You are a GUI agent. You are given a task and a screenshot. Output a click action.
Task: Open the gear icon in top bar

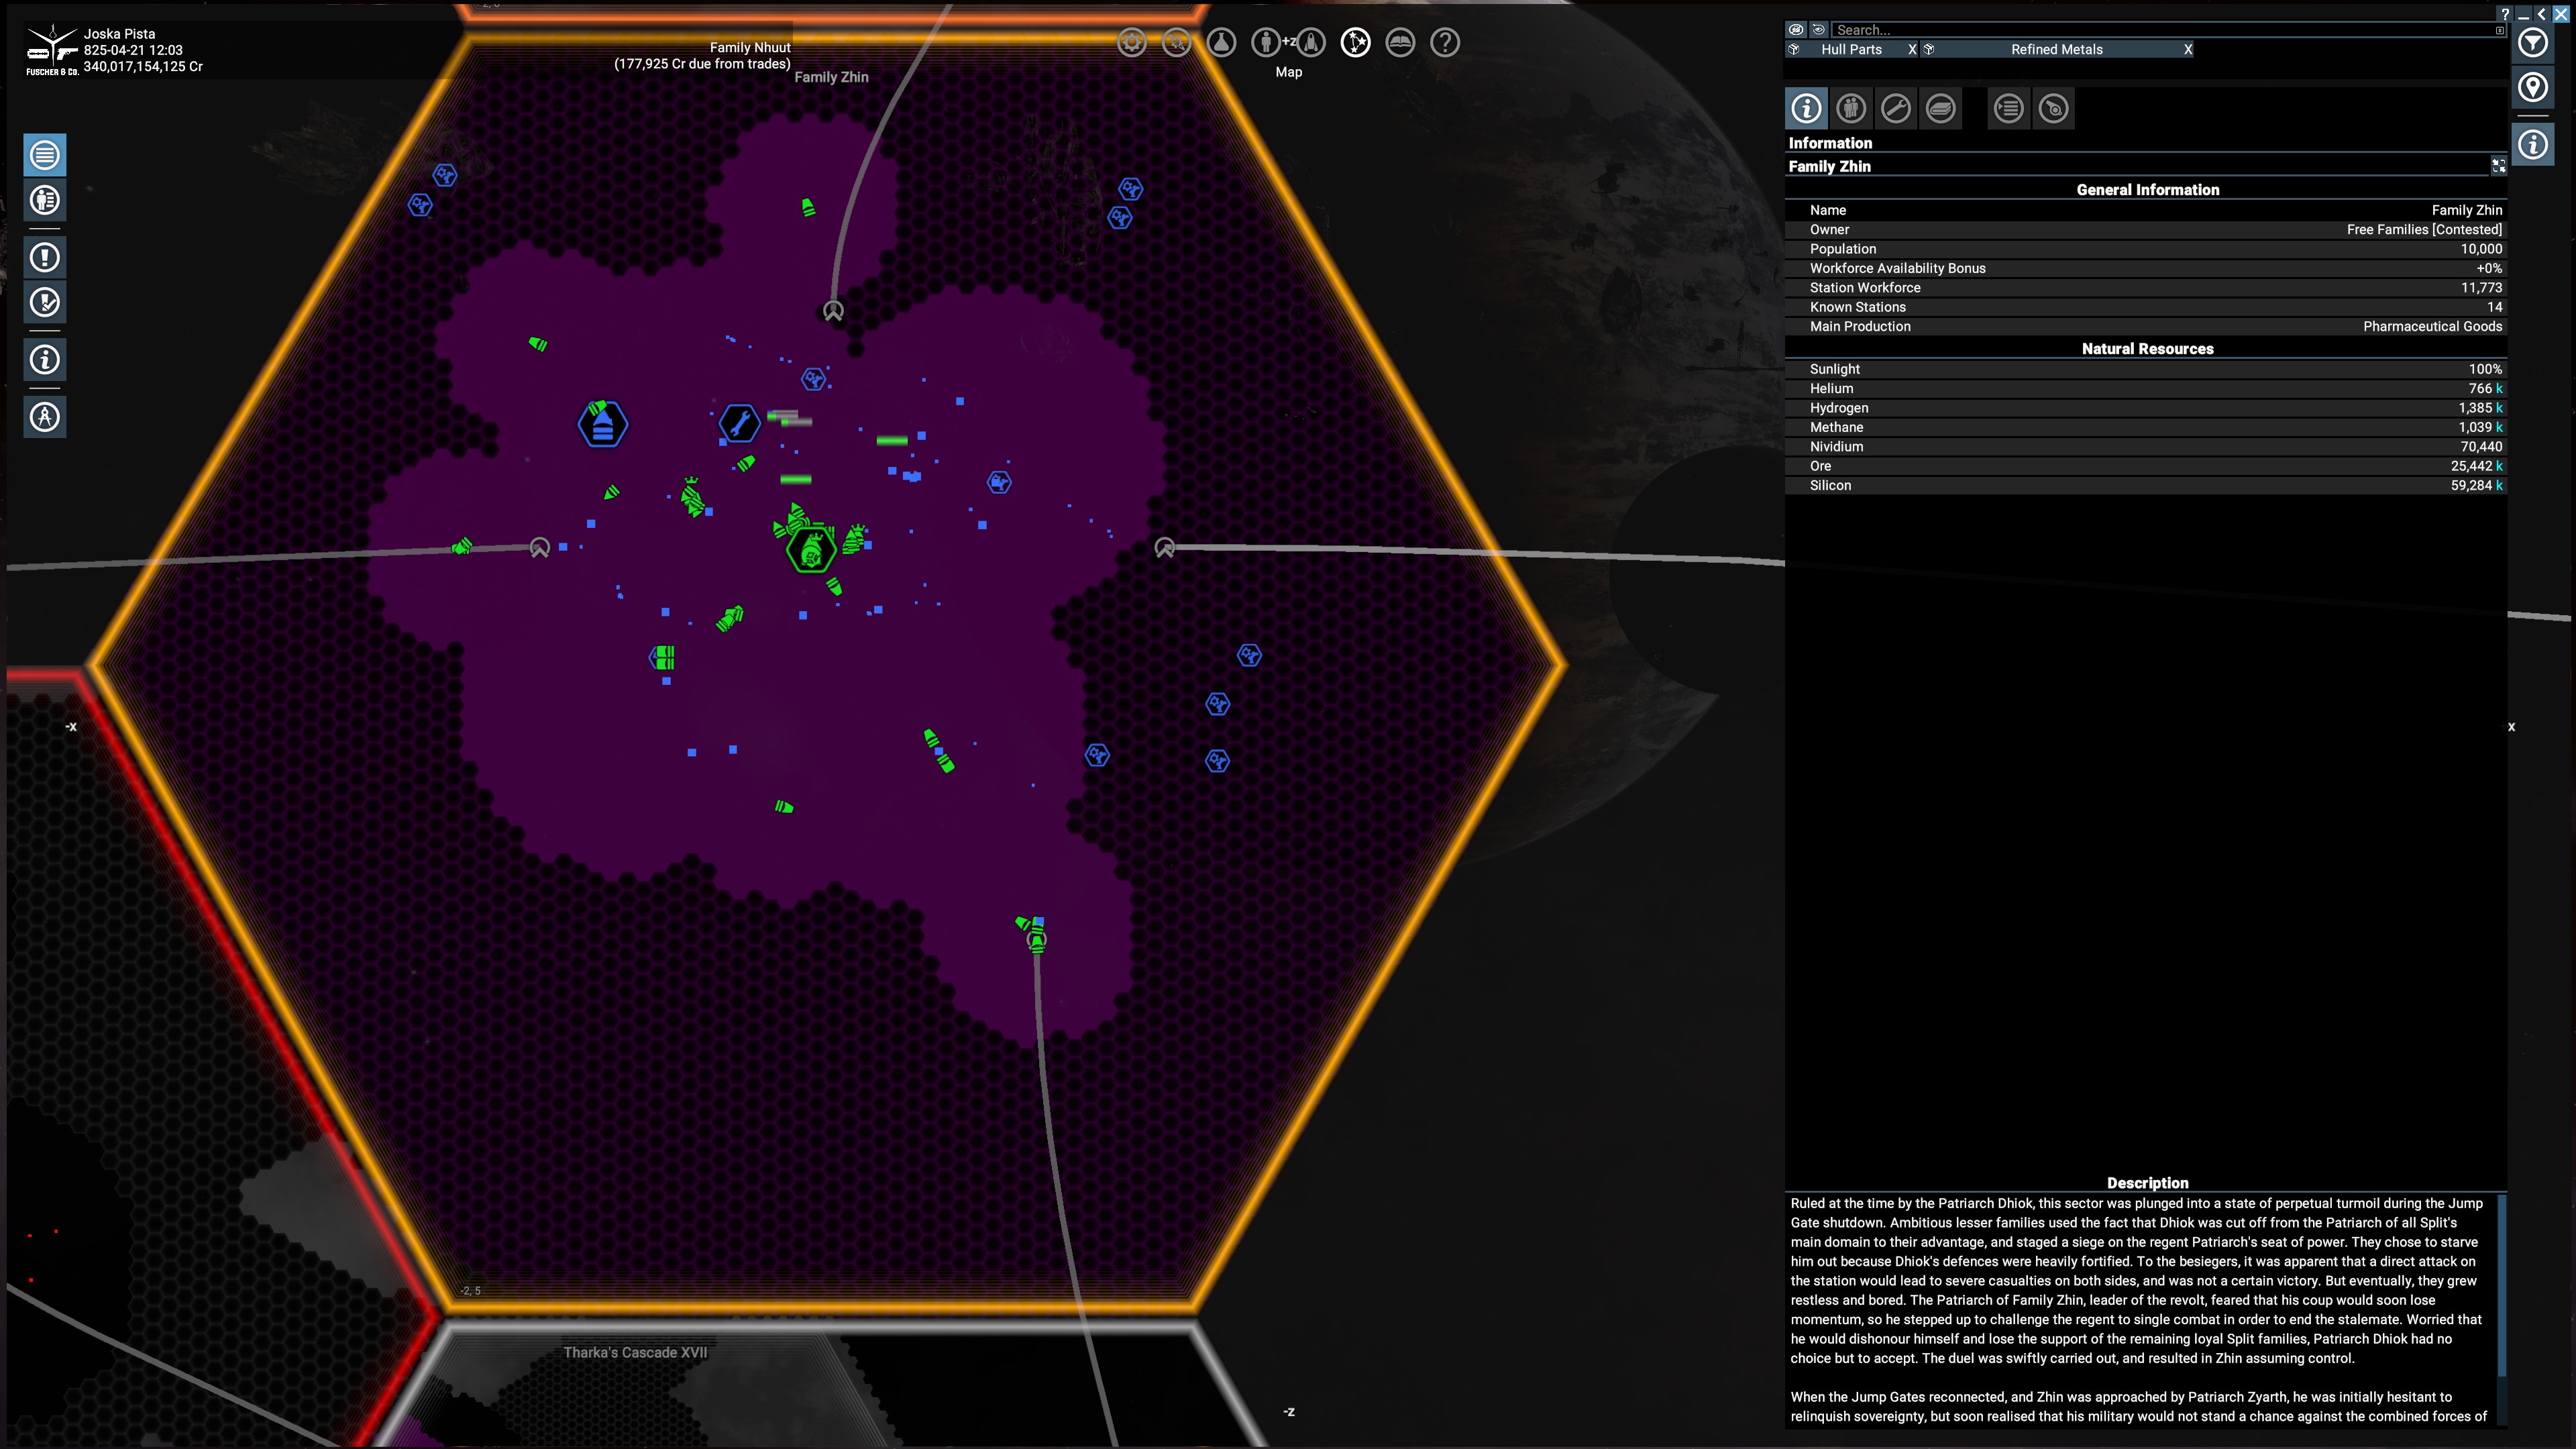point(1132,42)
